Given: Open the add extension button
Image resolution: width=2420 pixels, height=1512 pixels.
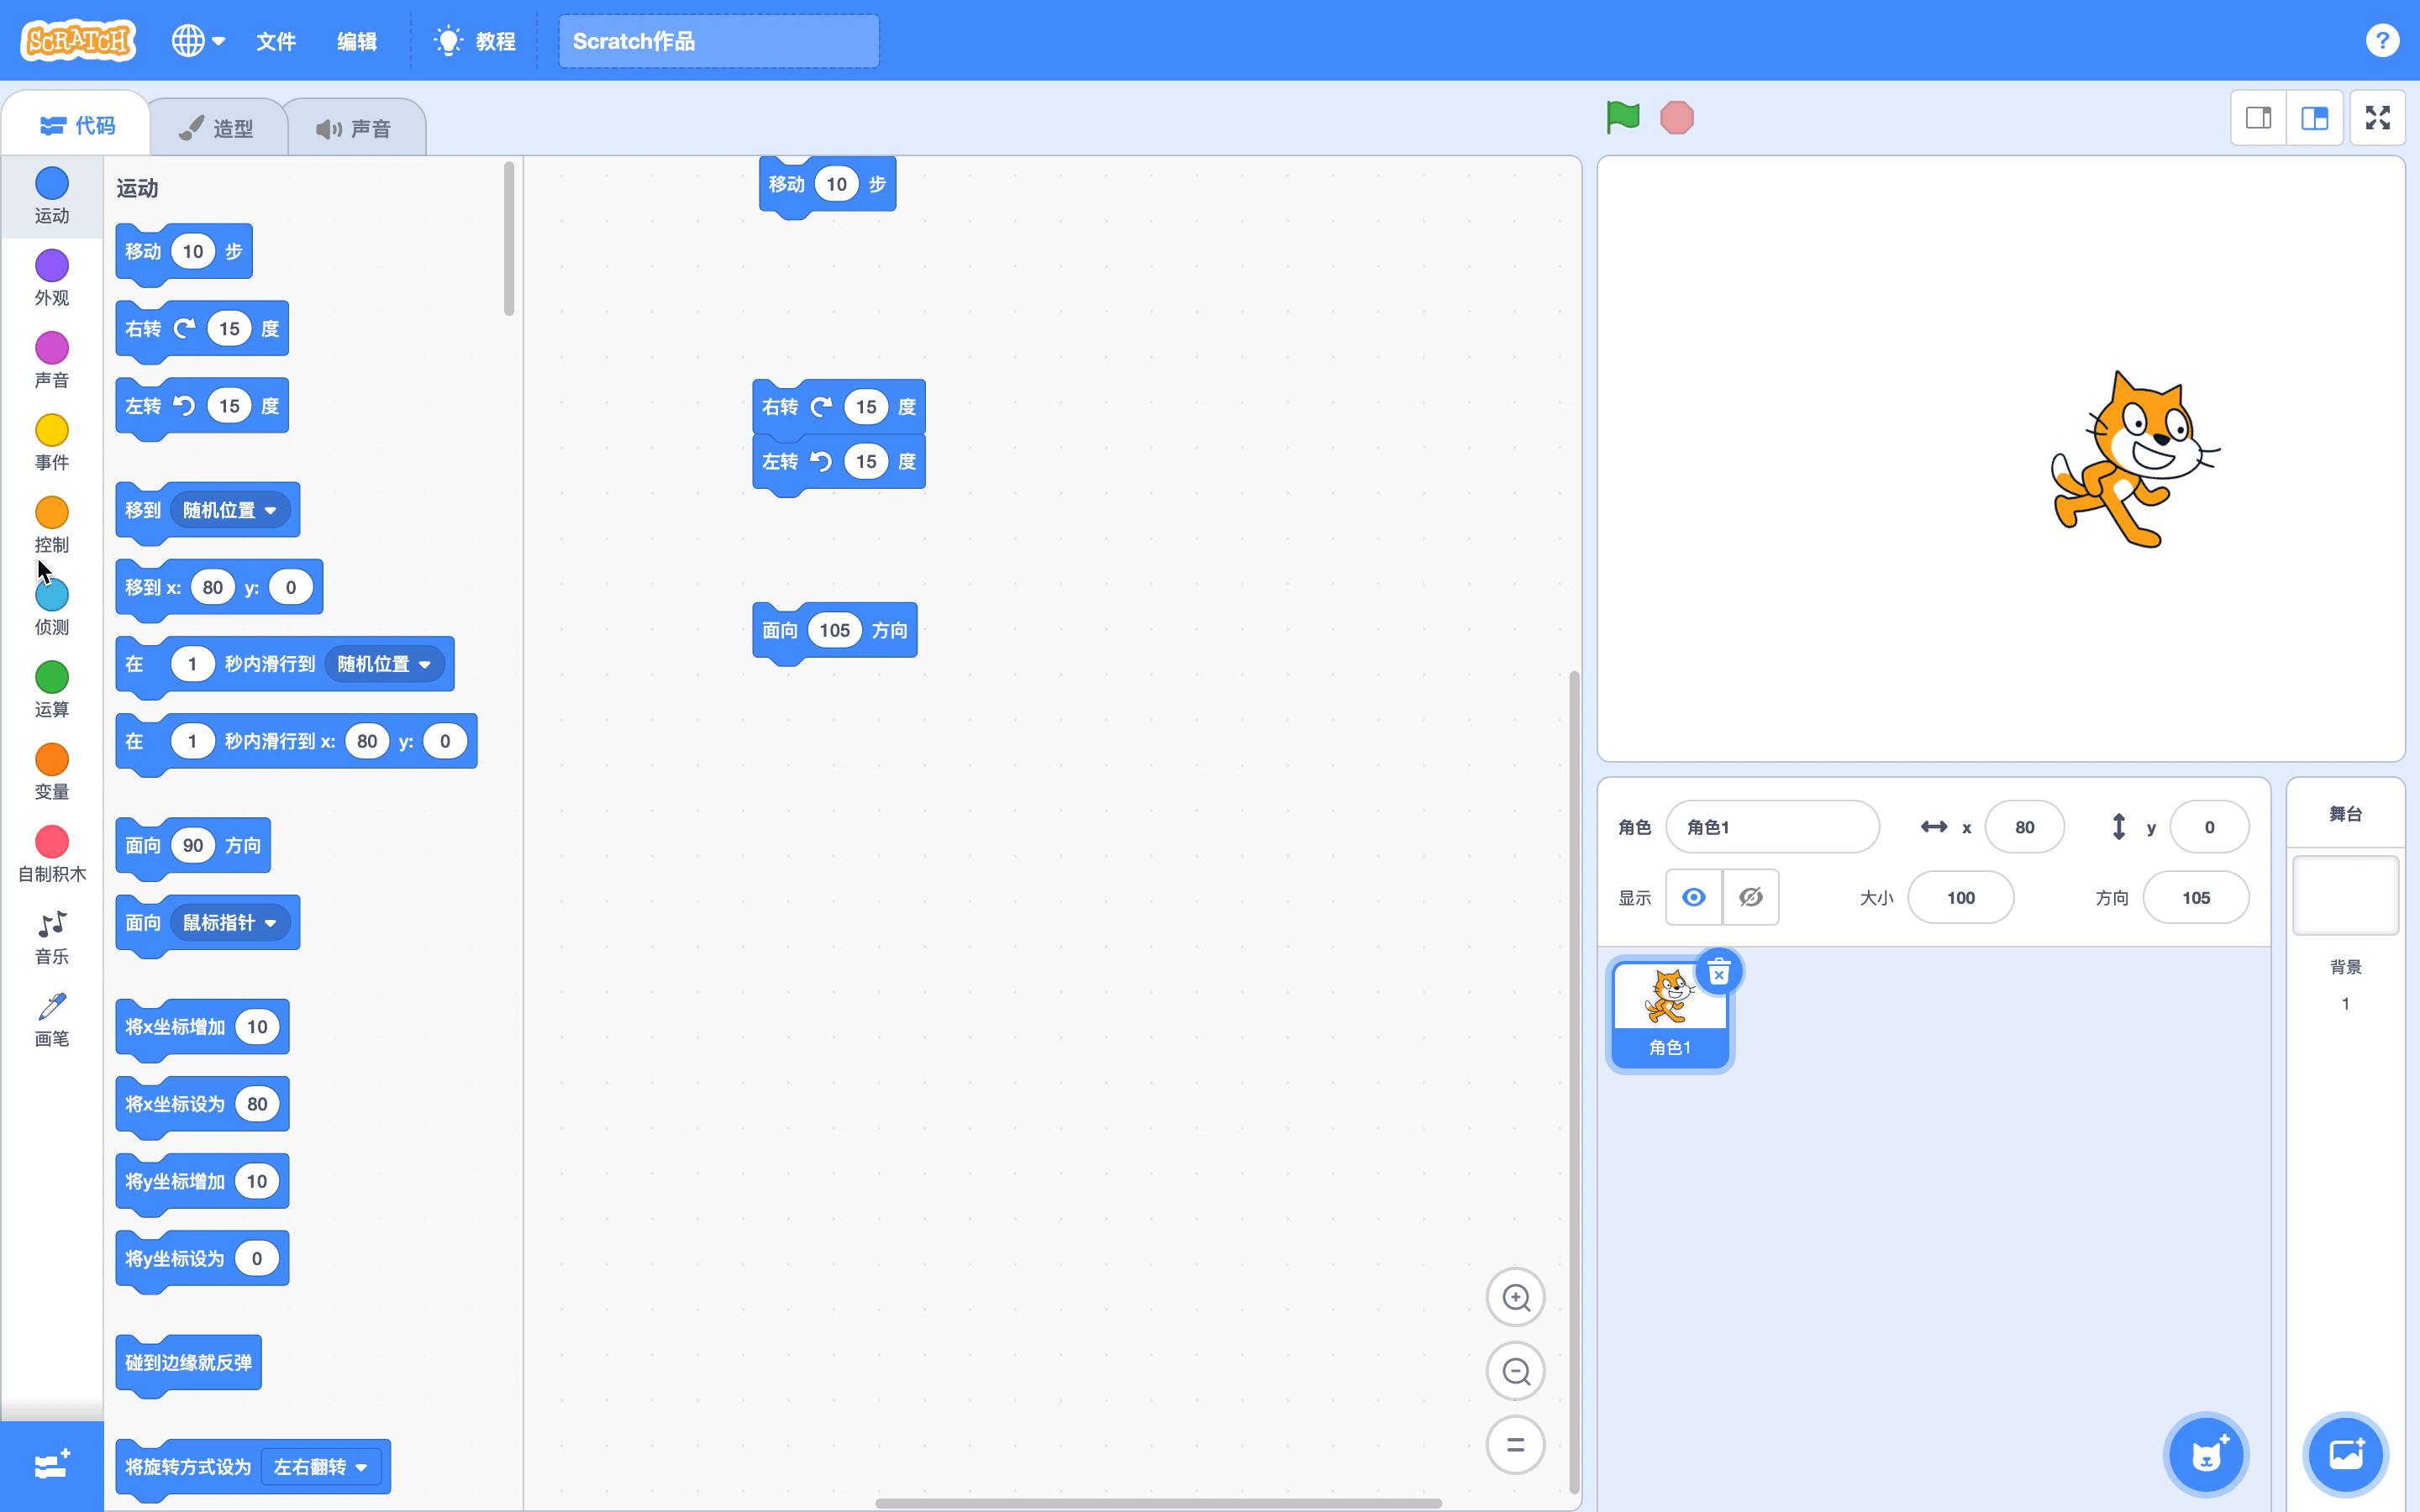Looking at the screenshot, I should coord(51,1465).
